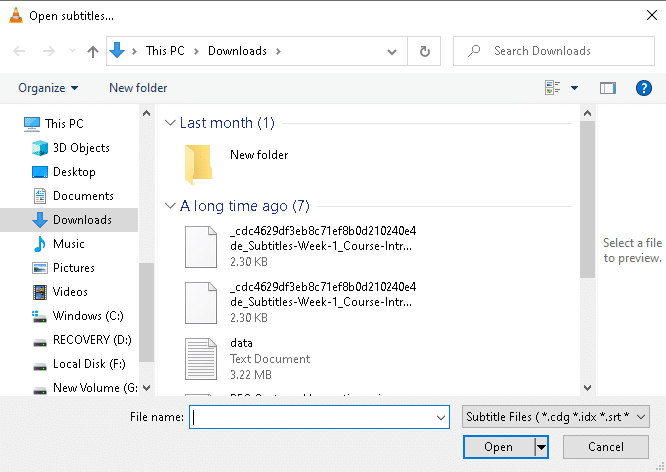
Task: Click the Up one level arrow
Action: coord(93,51)
